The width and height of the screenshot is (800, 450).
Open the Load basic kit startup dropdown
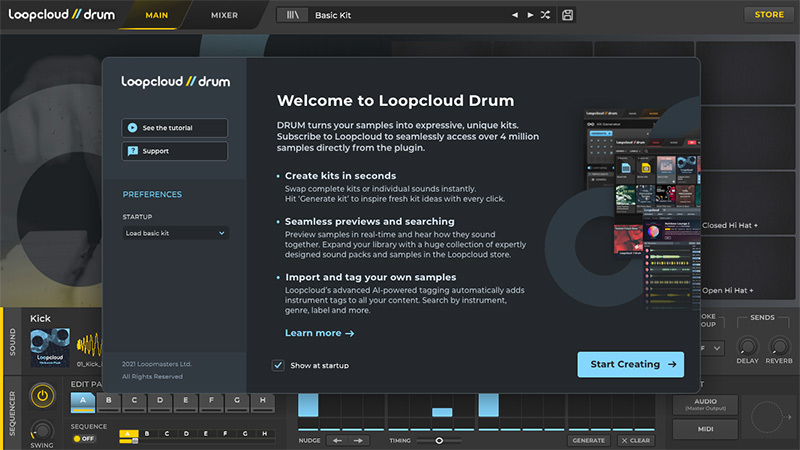coord(176,233)
